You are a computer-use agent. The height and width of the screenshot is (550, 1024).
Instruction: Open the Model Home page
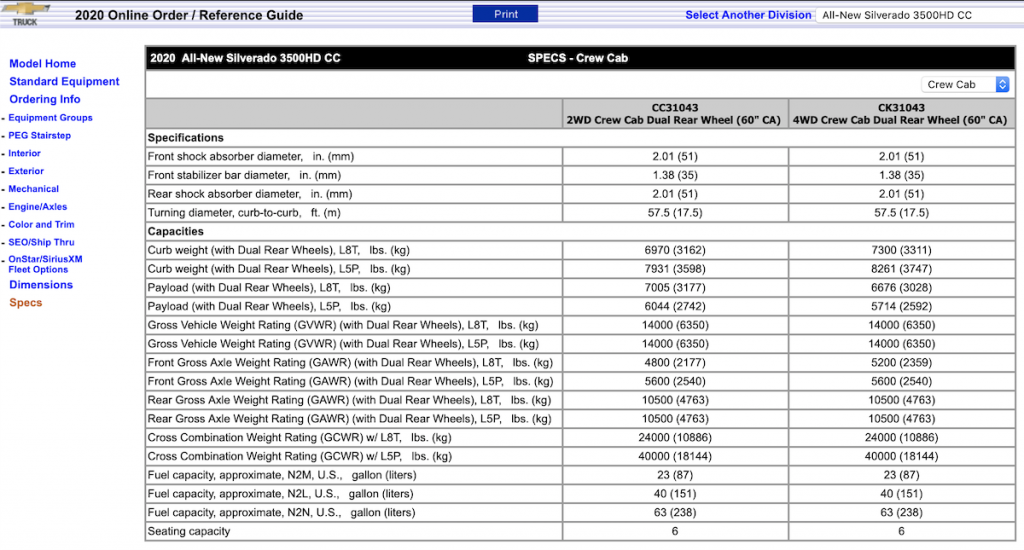pyautogui.click(x=42, y=63)
